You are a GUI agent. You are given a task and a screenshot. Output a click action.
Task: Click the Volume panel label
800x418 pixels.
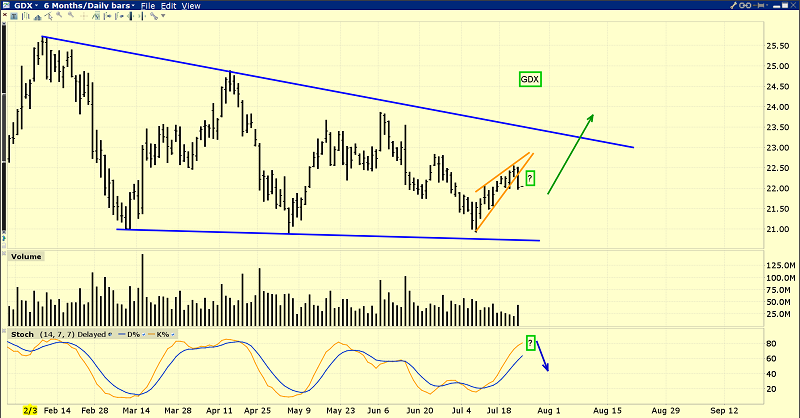pos(26,257)
